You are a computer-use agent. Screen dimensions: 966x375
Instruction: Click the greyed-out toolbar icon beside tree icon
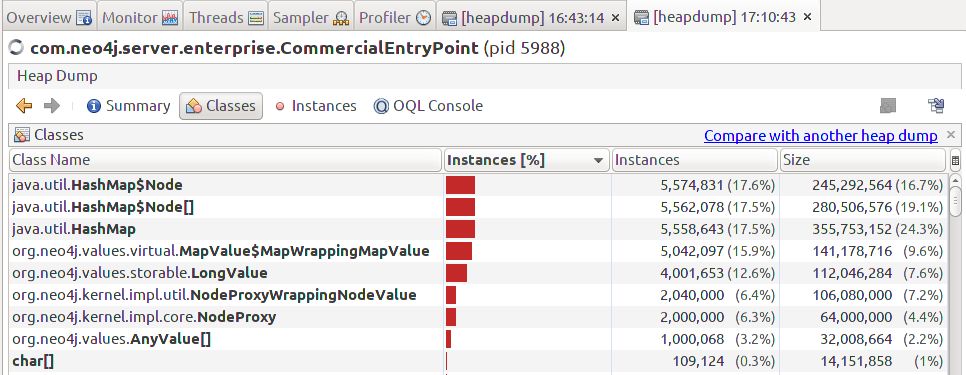coord(888,106)
